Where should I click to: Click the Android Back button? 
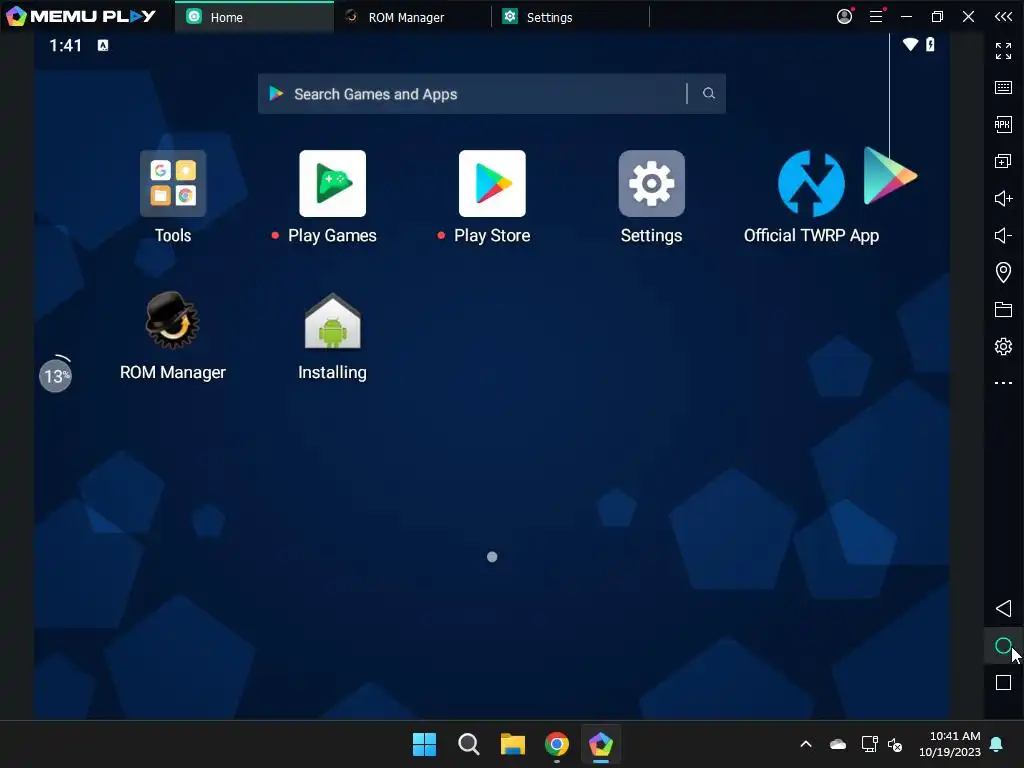coord(1003,609)
